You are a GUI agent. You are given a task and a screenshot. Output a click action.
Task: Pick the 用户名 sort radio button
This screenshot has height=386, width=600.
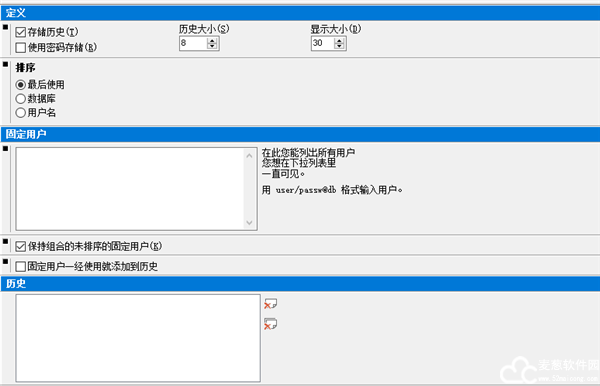pos(21,113)
